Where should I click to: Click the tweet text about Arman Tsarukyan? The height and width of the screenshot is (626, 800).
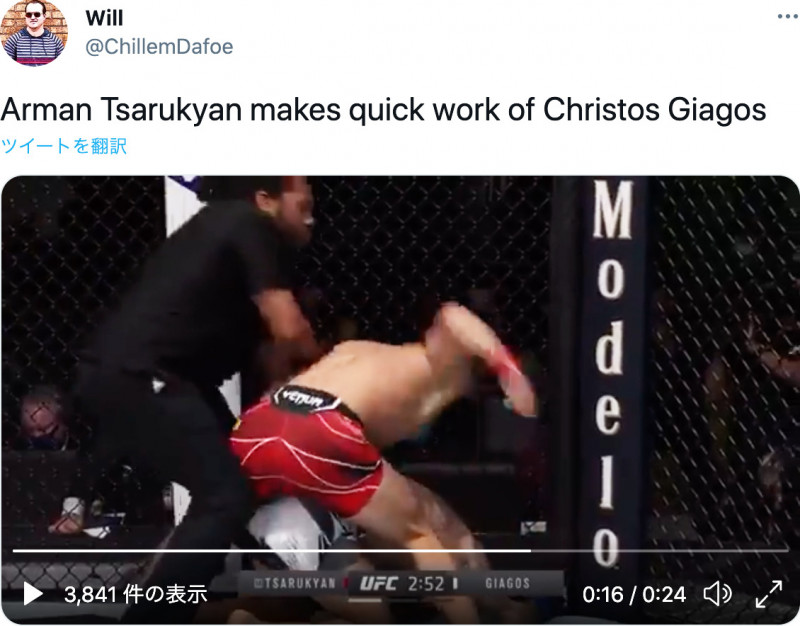point(383,109)
